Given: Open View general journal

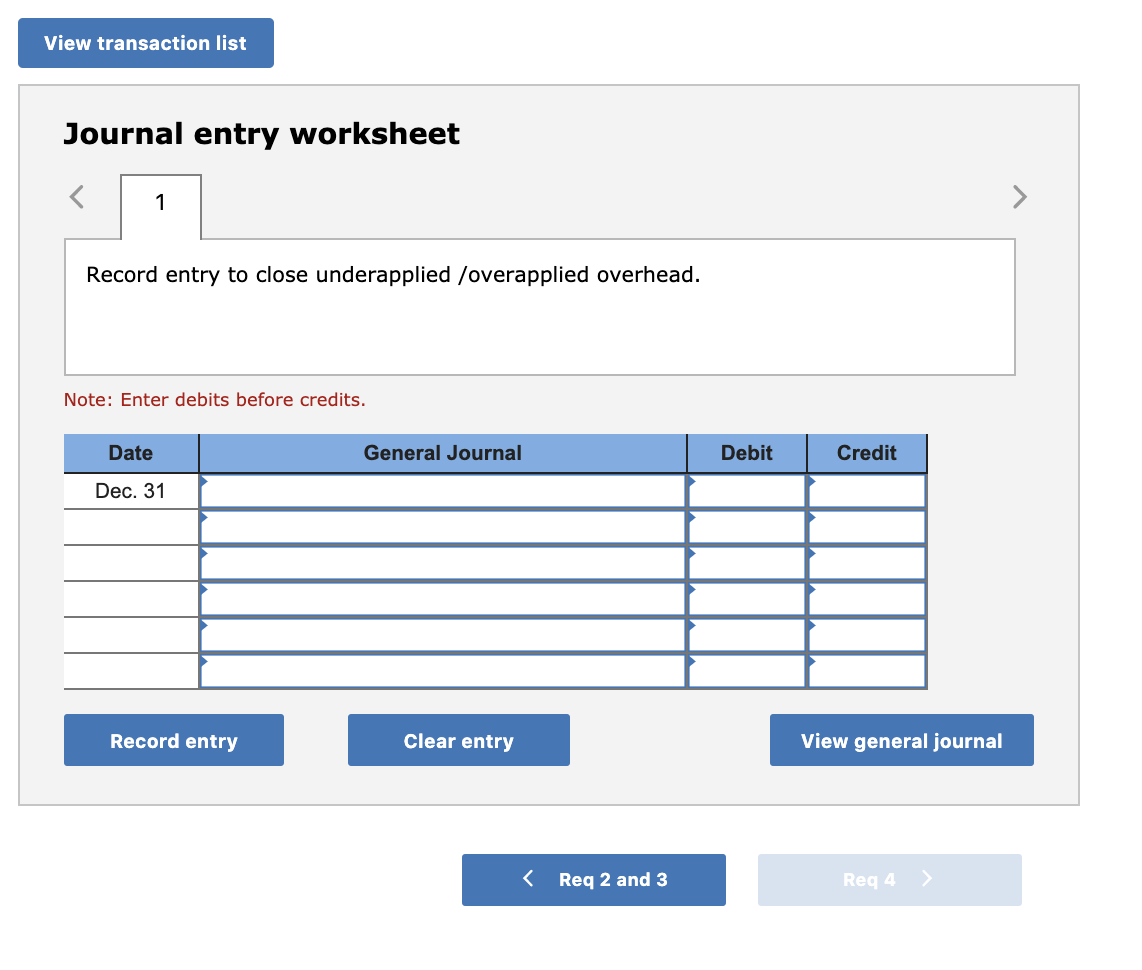Looking at the screenshot, I should pos(902,740).
